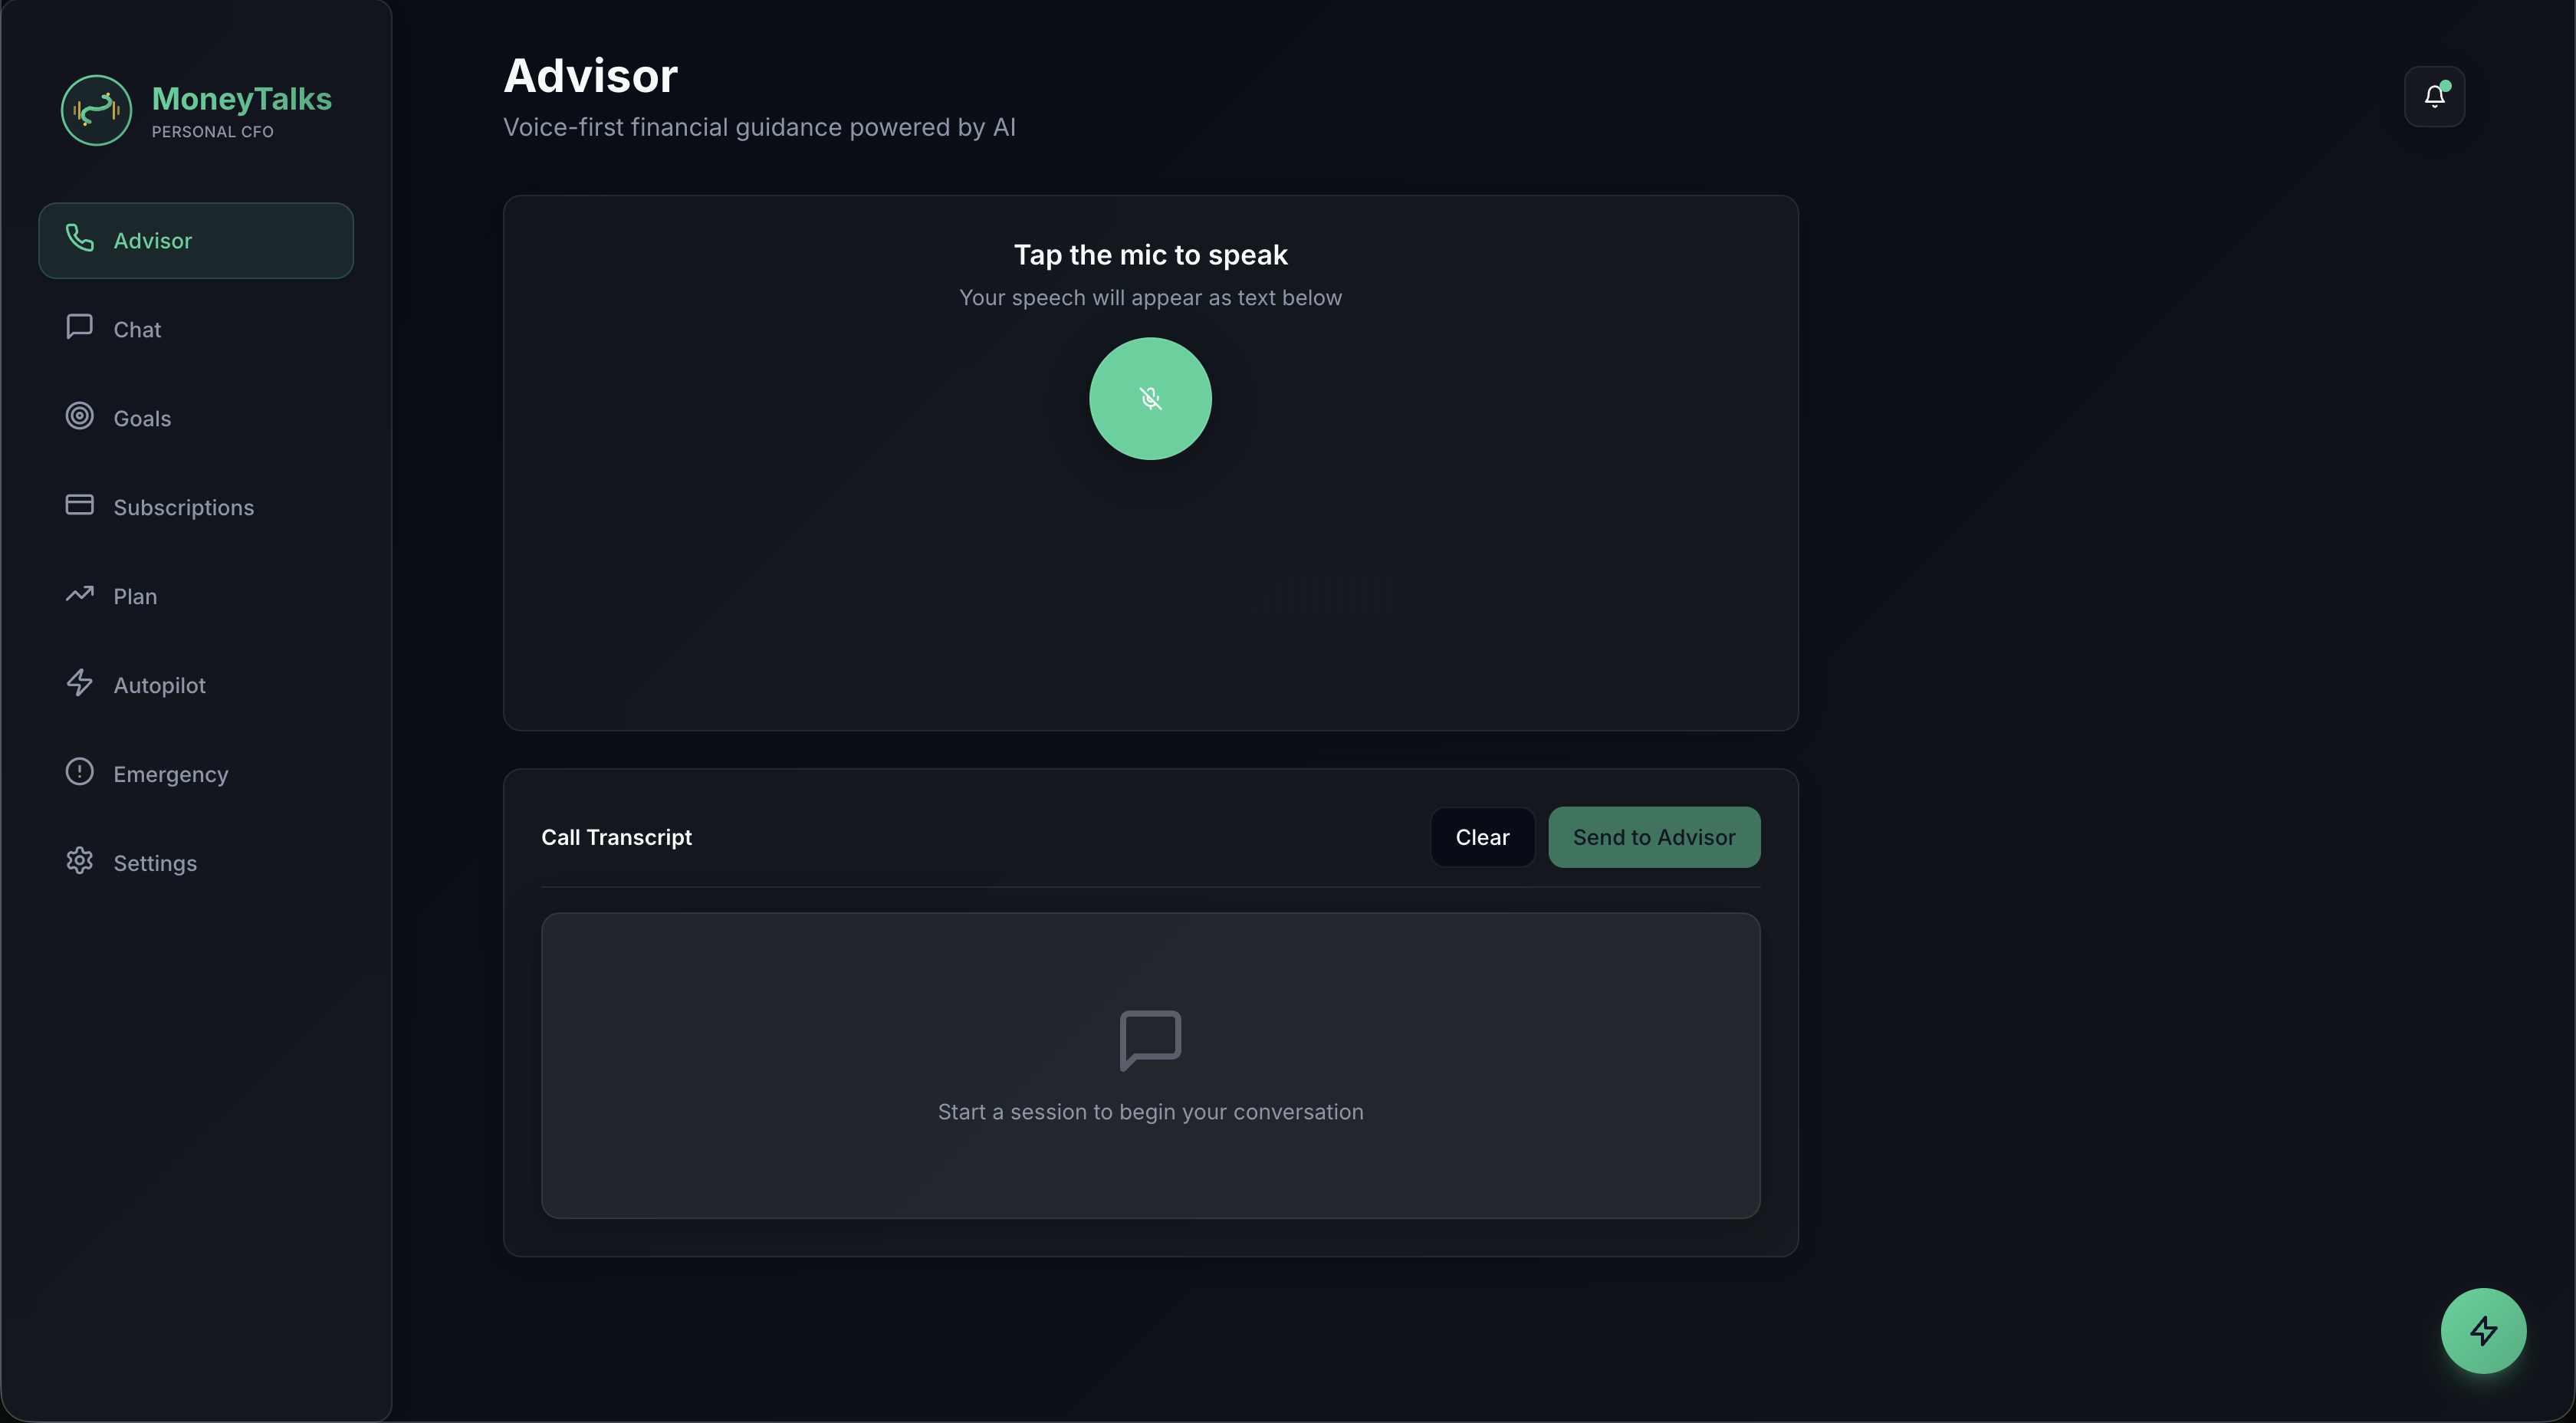Image resolution: width=2576 pixels, height=1423 pixels.
Task: Navigate to the Emergency section
Action: pyautogui.click(x=171, y=775)
